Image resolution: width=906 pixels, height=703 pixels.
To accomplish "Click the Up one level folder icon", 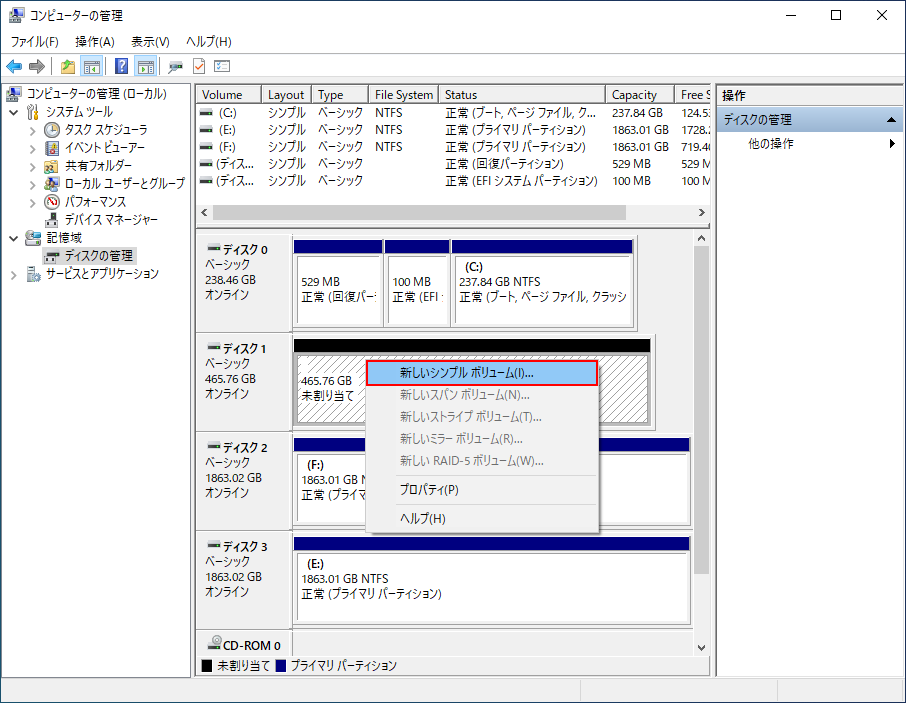I will point(68,67).
